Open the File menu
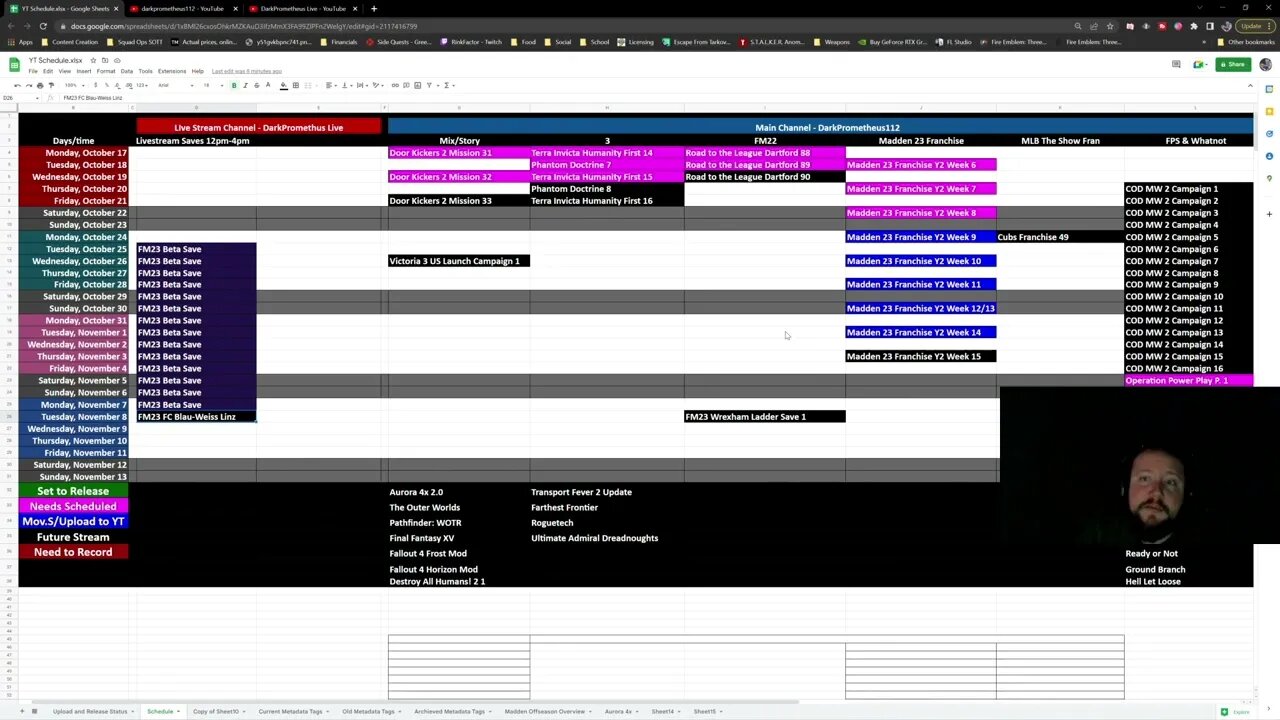Image resolution: width=1280 pixels, height=720 pixels. point(33,71)
